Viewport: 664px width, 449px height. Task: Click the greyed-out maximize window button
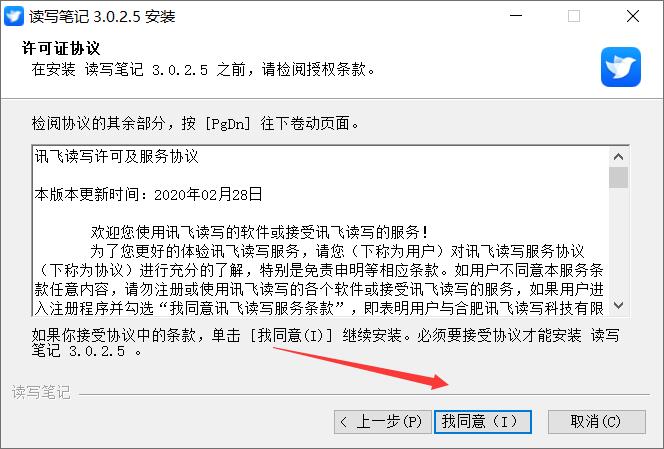[x=574, y=16]
